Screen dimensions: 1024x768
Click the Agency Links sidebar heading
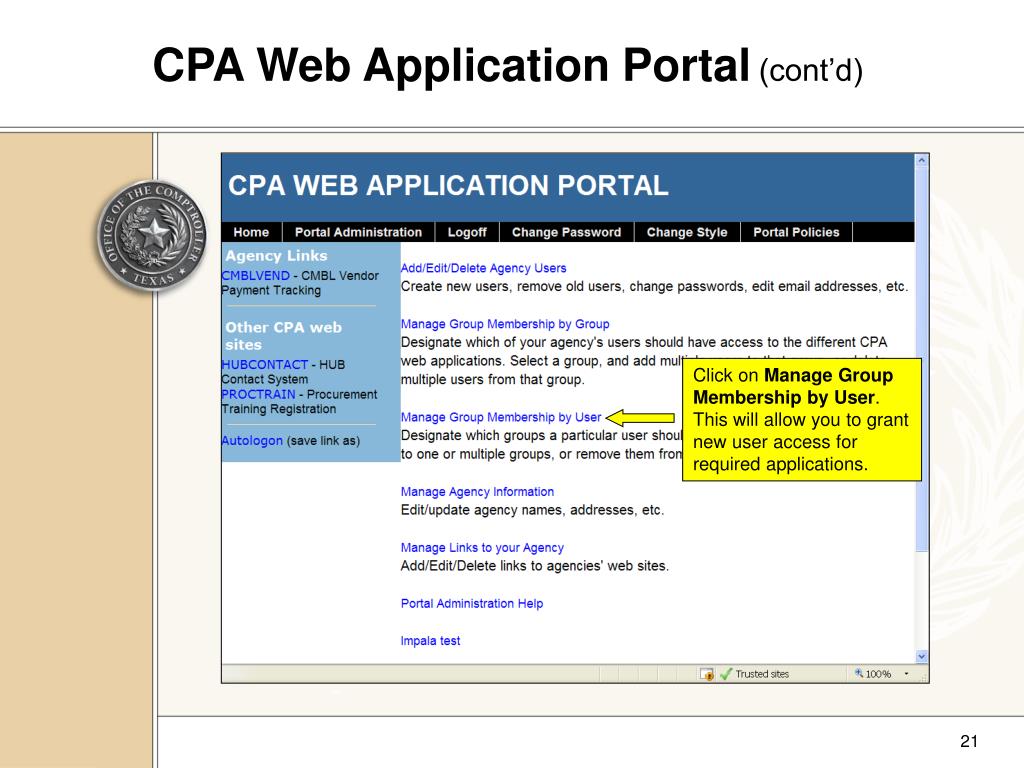(x=276, y=256)
